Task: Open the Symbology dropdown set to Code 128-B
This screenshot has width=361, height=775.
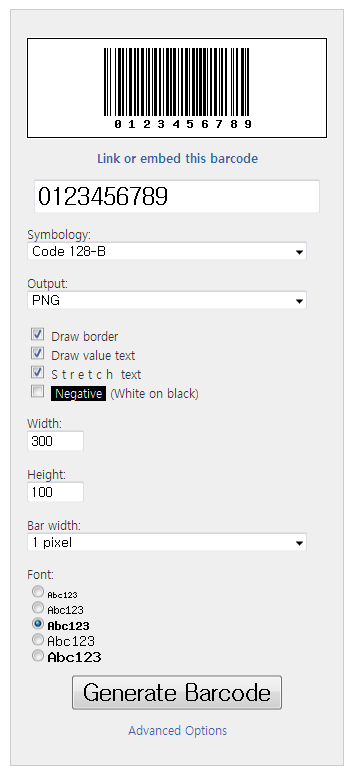Action: point(167,251)
